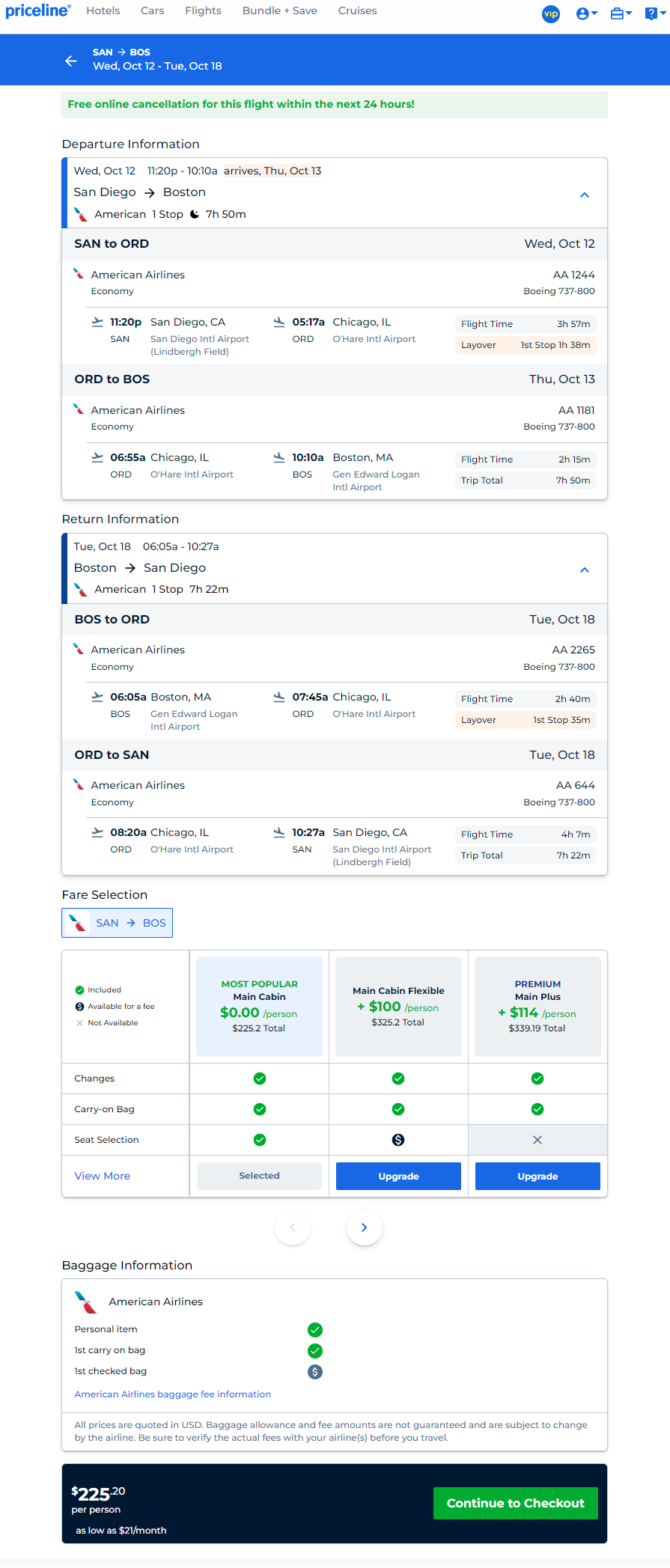Click the Priceline logo
670x1568 pixels.
tap(38, 11)
